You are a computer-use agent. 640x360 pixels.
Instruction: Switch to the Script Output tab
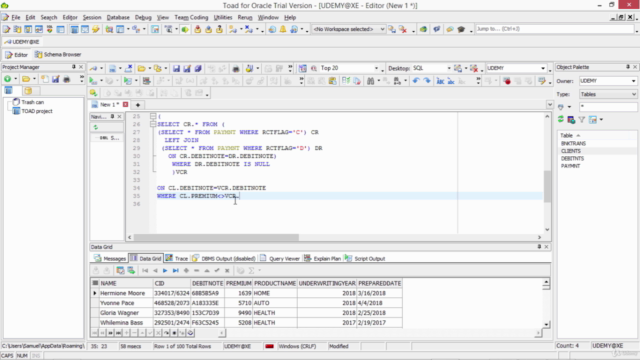[x=365, y=258]
